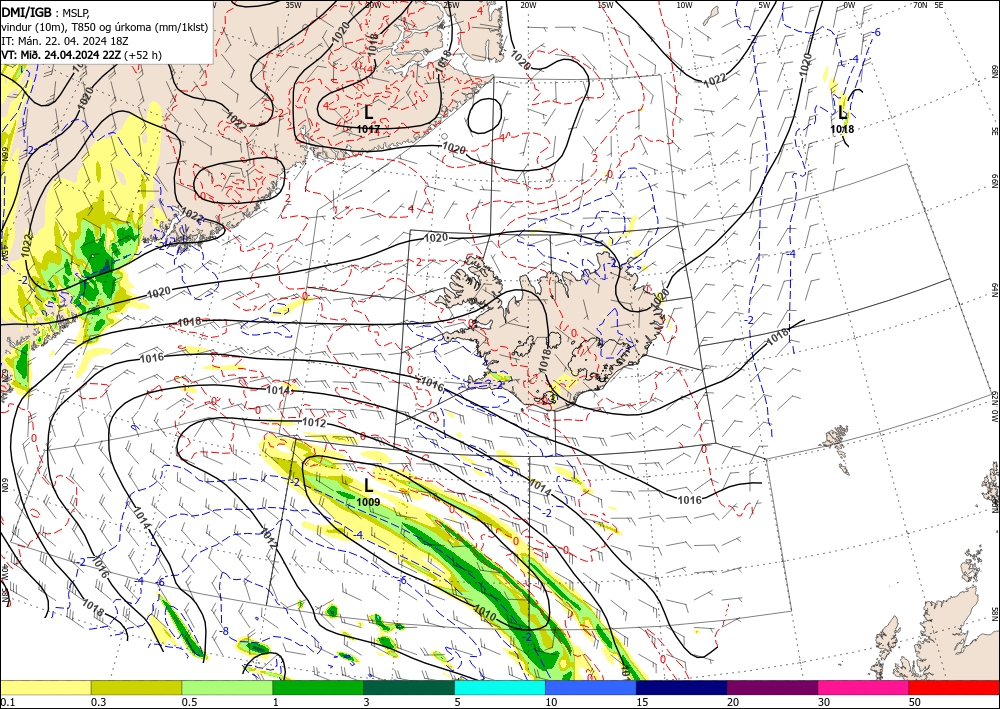Click the olive 0.3–0.5 legend swatch
Viewport: 1000px width, 709px height.
[136, 687]
